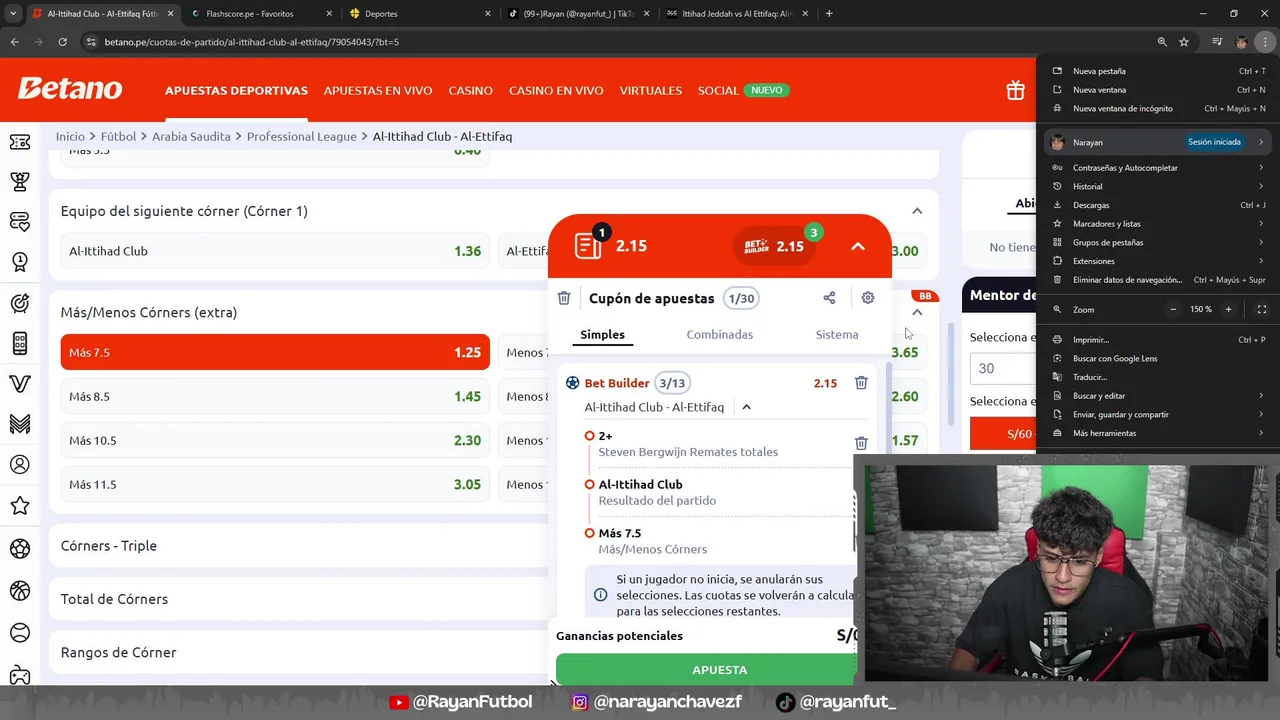Choose Nueva ventana de incógnito

[x=1158, y=108]
